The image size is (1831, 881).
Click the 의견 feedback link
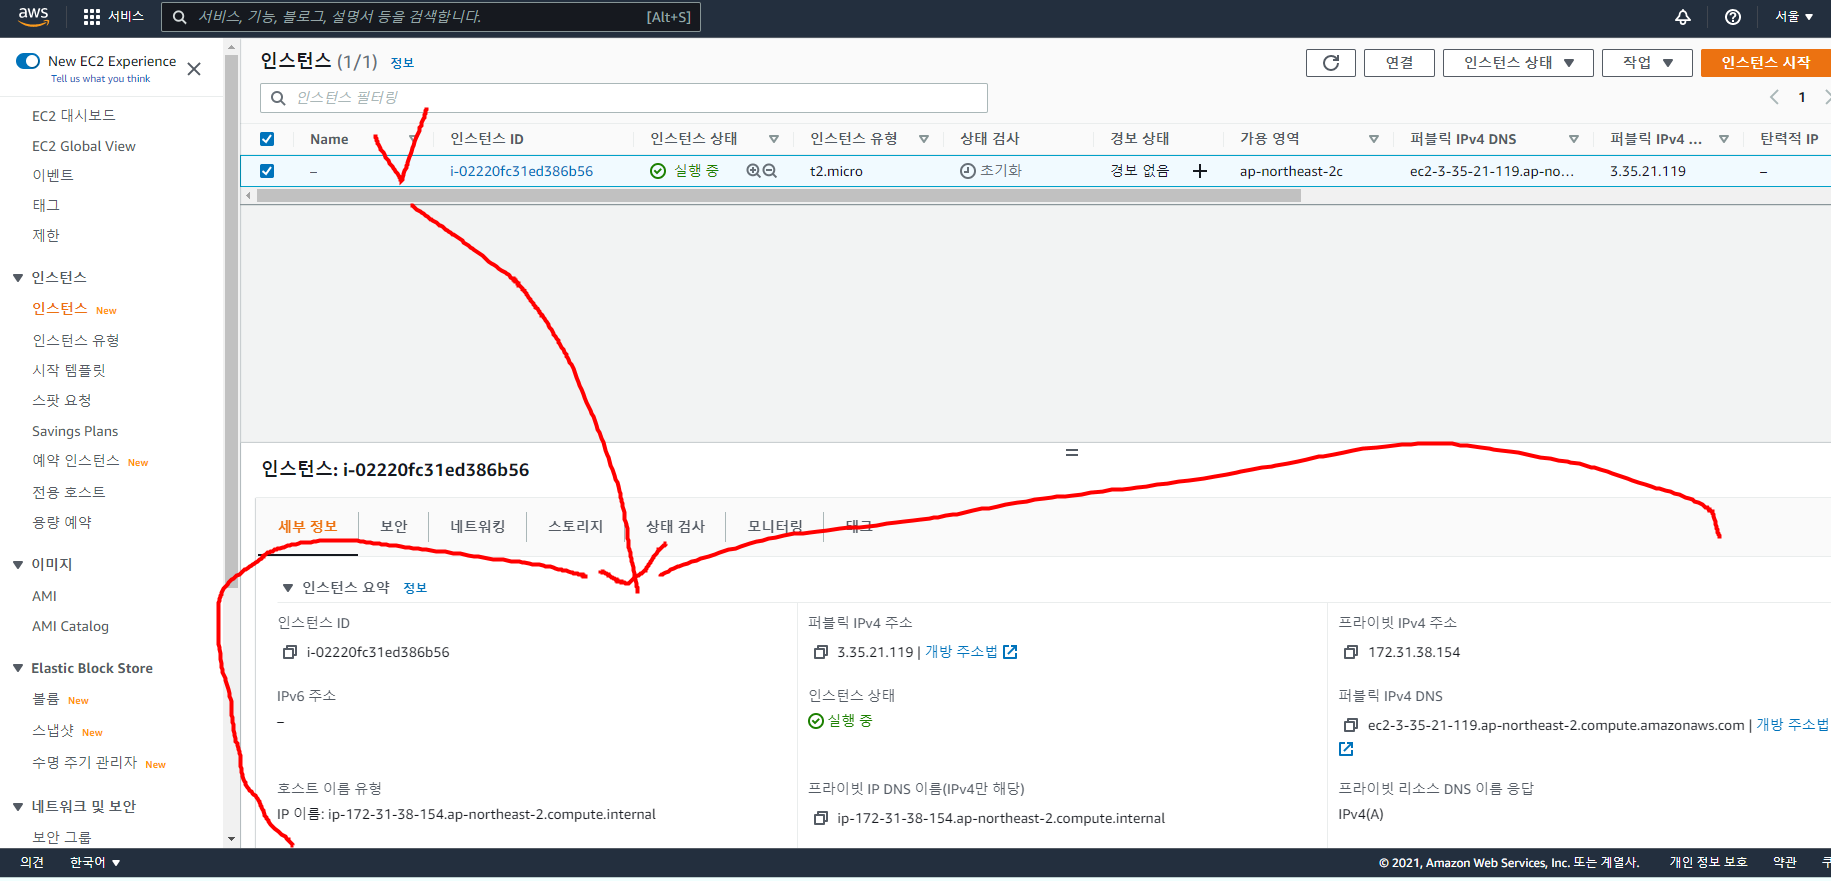pyautogui.click(x=32, y=862)
